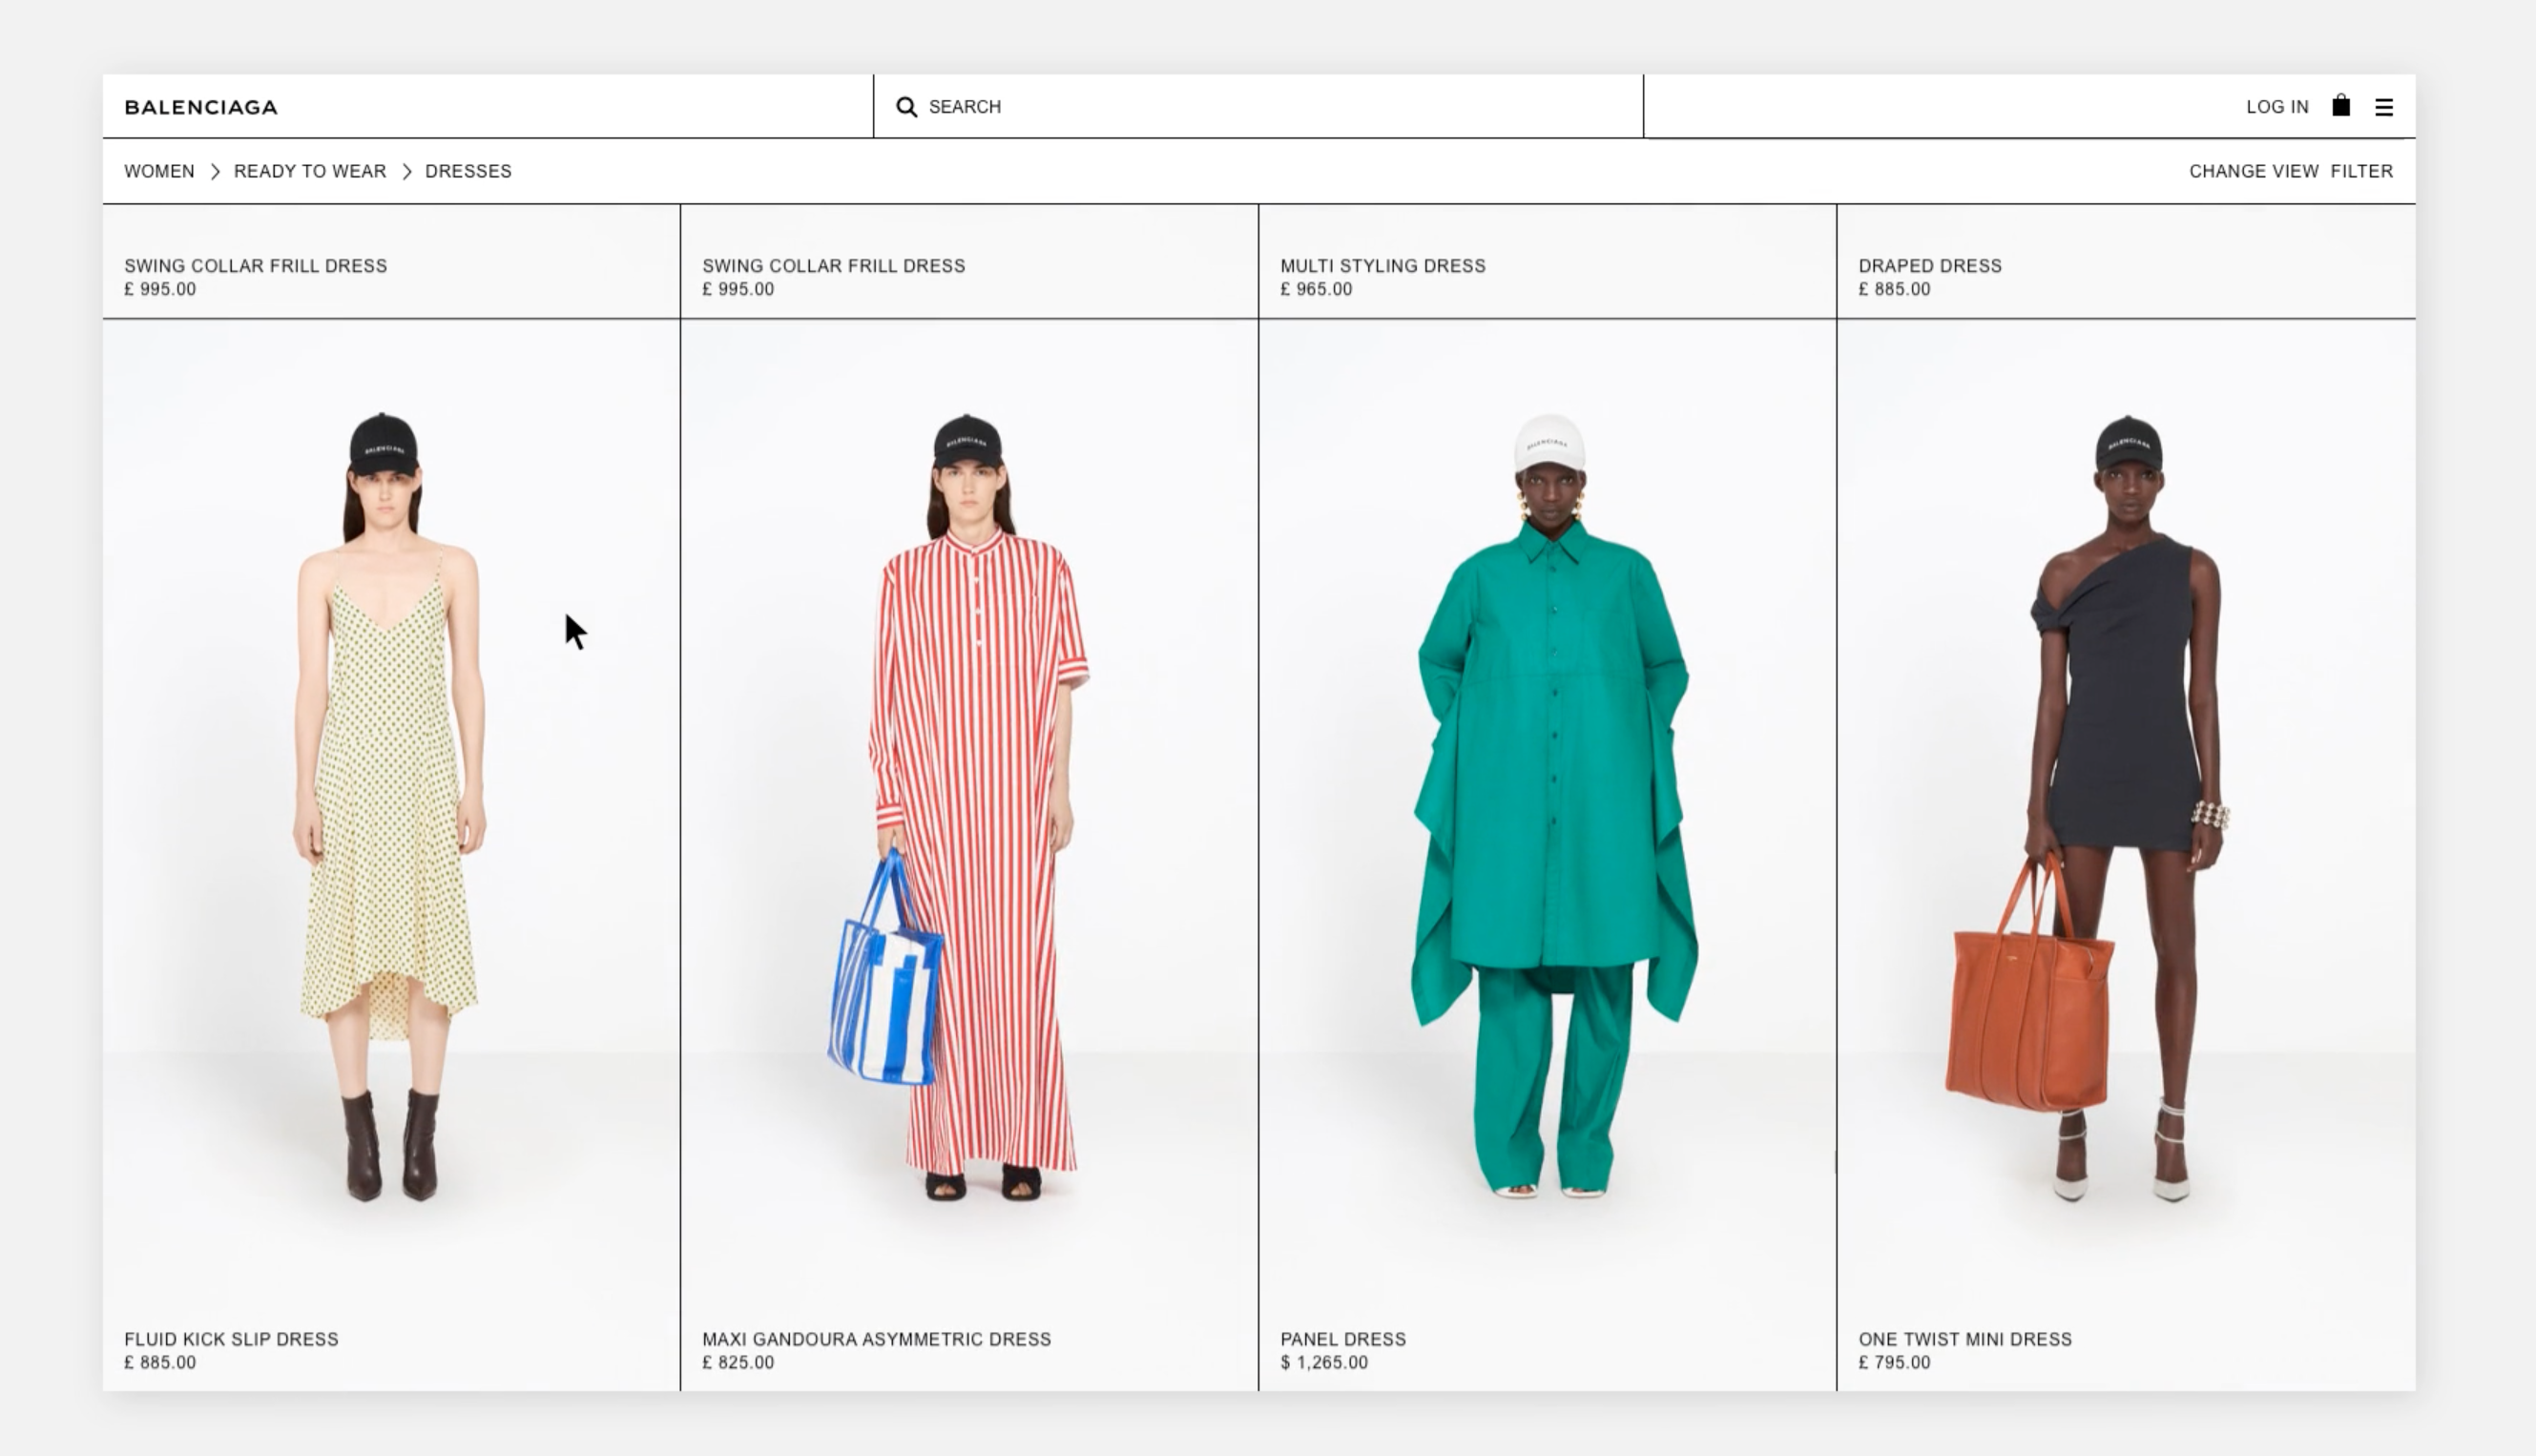2536x1456 pixels.
Task: Select the Dresses breadcrumb
Action: [468, 171]
